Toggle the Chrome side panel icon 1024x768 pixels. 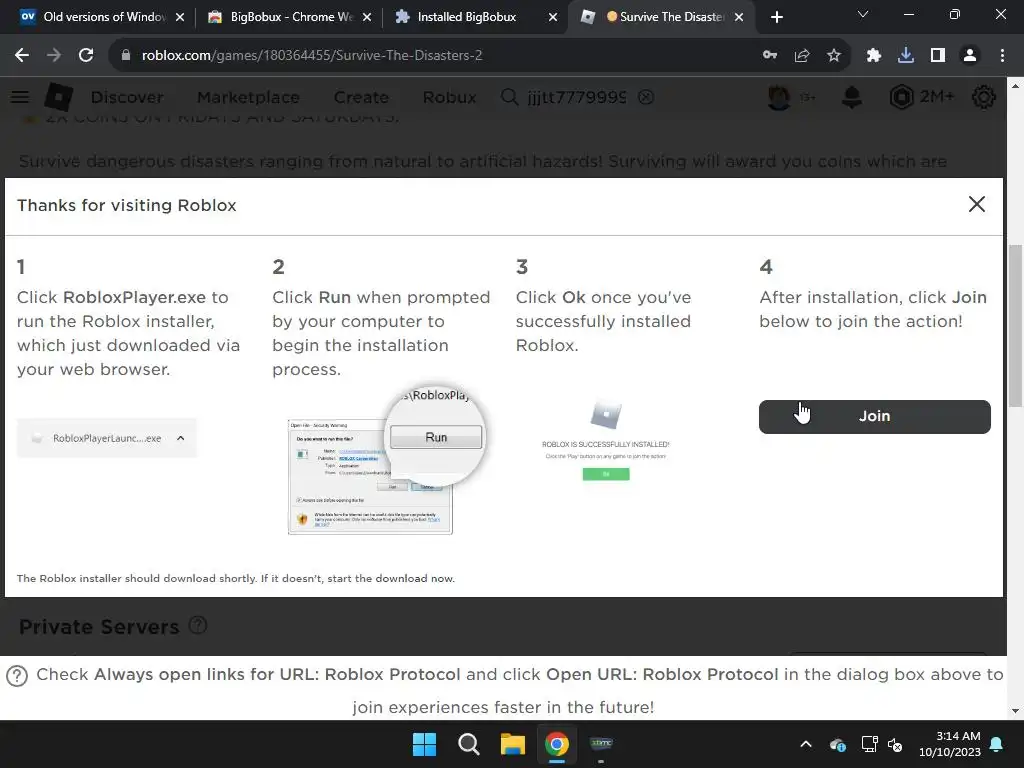click(x=938, y=56)
